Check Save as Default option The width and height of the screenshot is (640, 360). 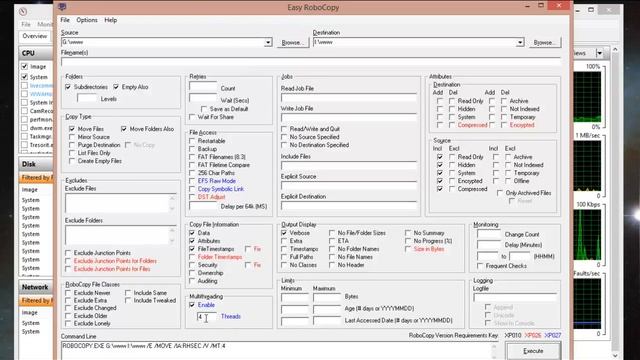pos(204,109)
